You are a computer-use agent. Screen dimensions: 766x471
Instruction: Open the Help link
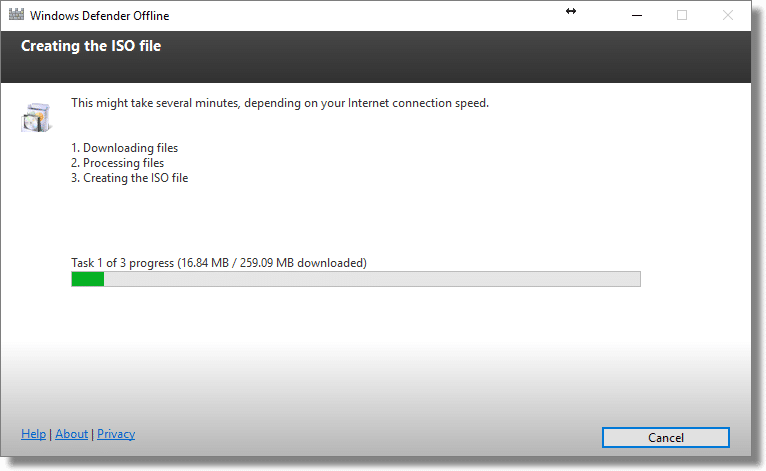[x=34, y=434]
